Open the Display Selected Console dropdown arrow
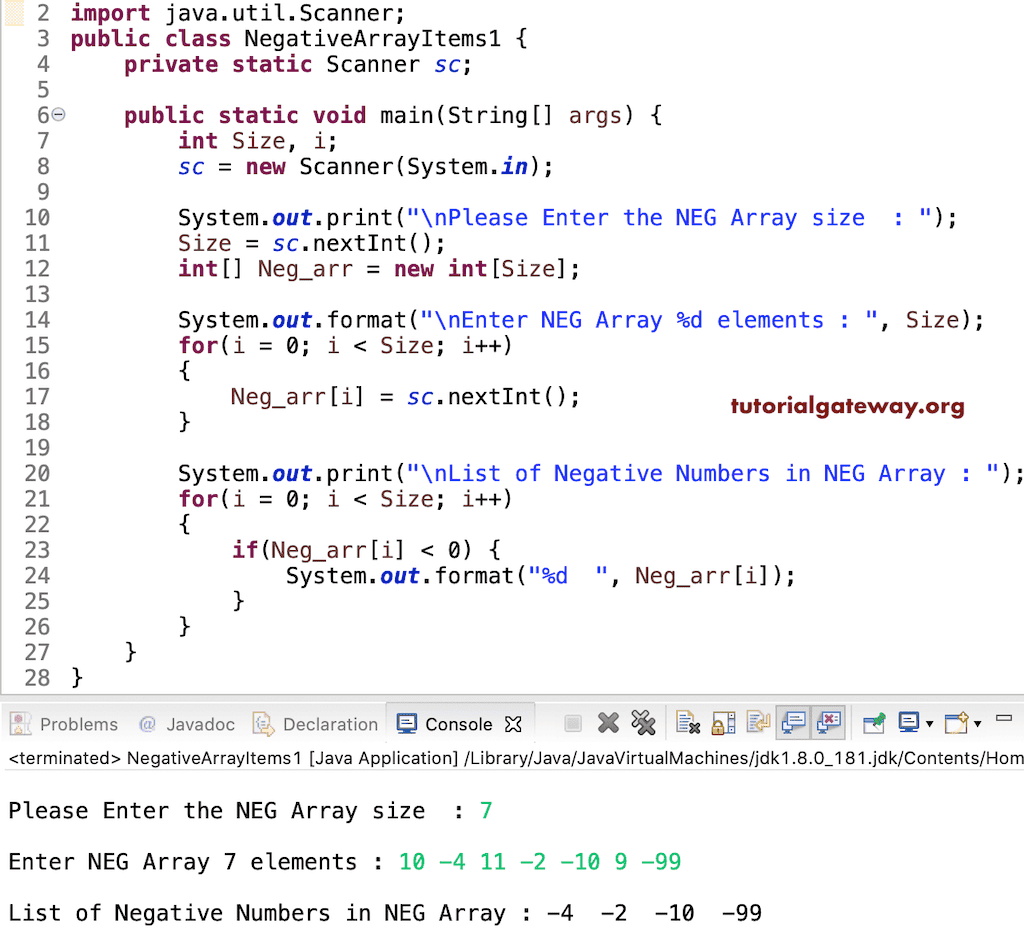The height and width of the screenshot is (932, 1024). 931,722
